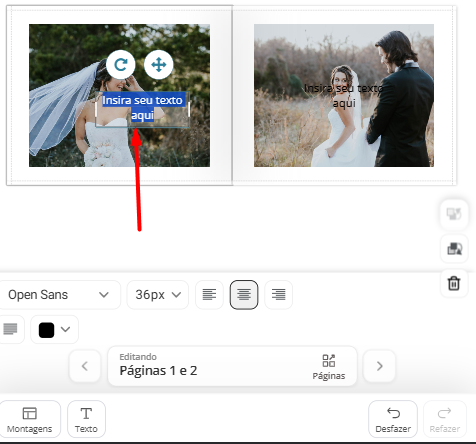The image size is (476, 444).
Task: Align text to the left
Action: pyautogui.click(x=209, y=295)
